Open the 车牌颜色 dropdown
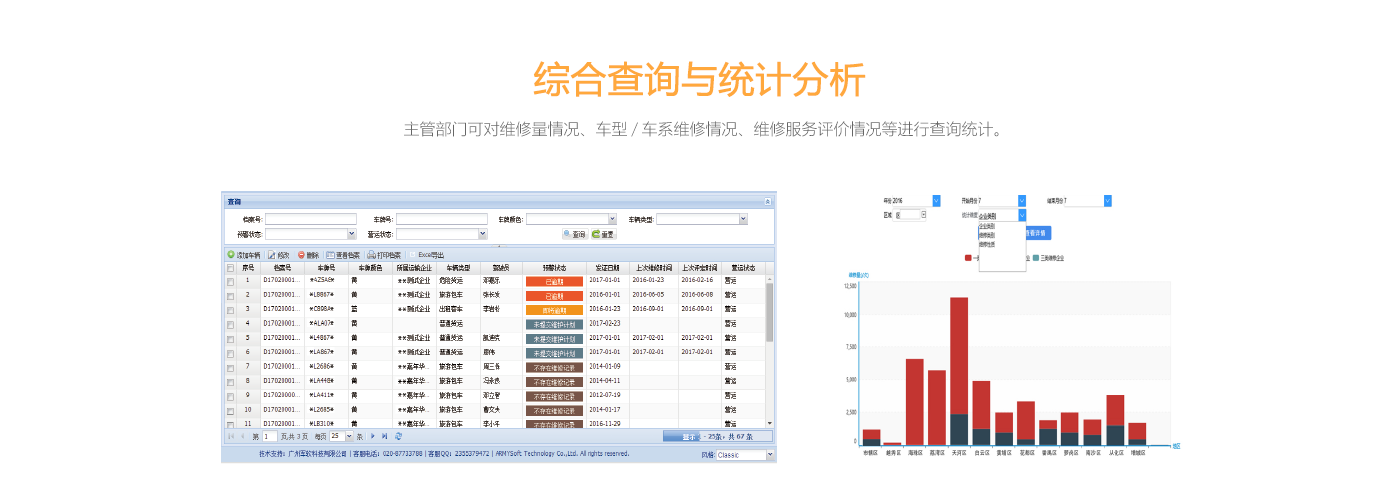Viewport: 1400px width, 496px height. coord(612,219)
